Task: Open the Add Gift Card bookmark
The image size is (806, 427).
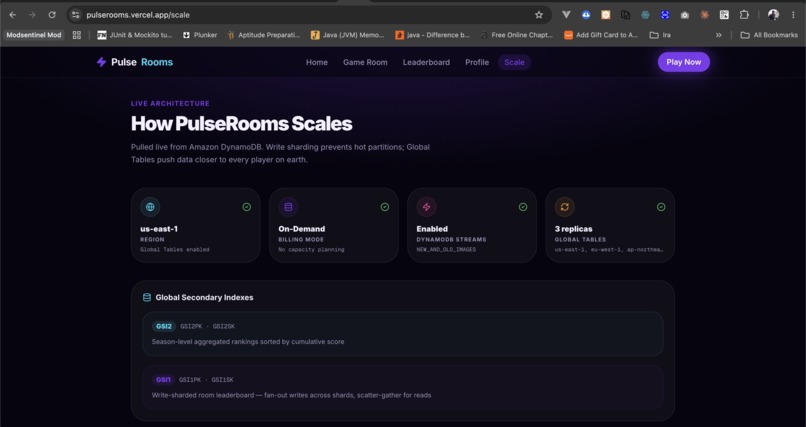Action: click(x=601, y=35)
